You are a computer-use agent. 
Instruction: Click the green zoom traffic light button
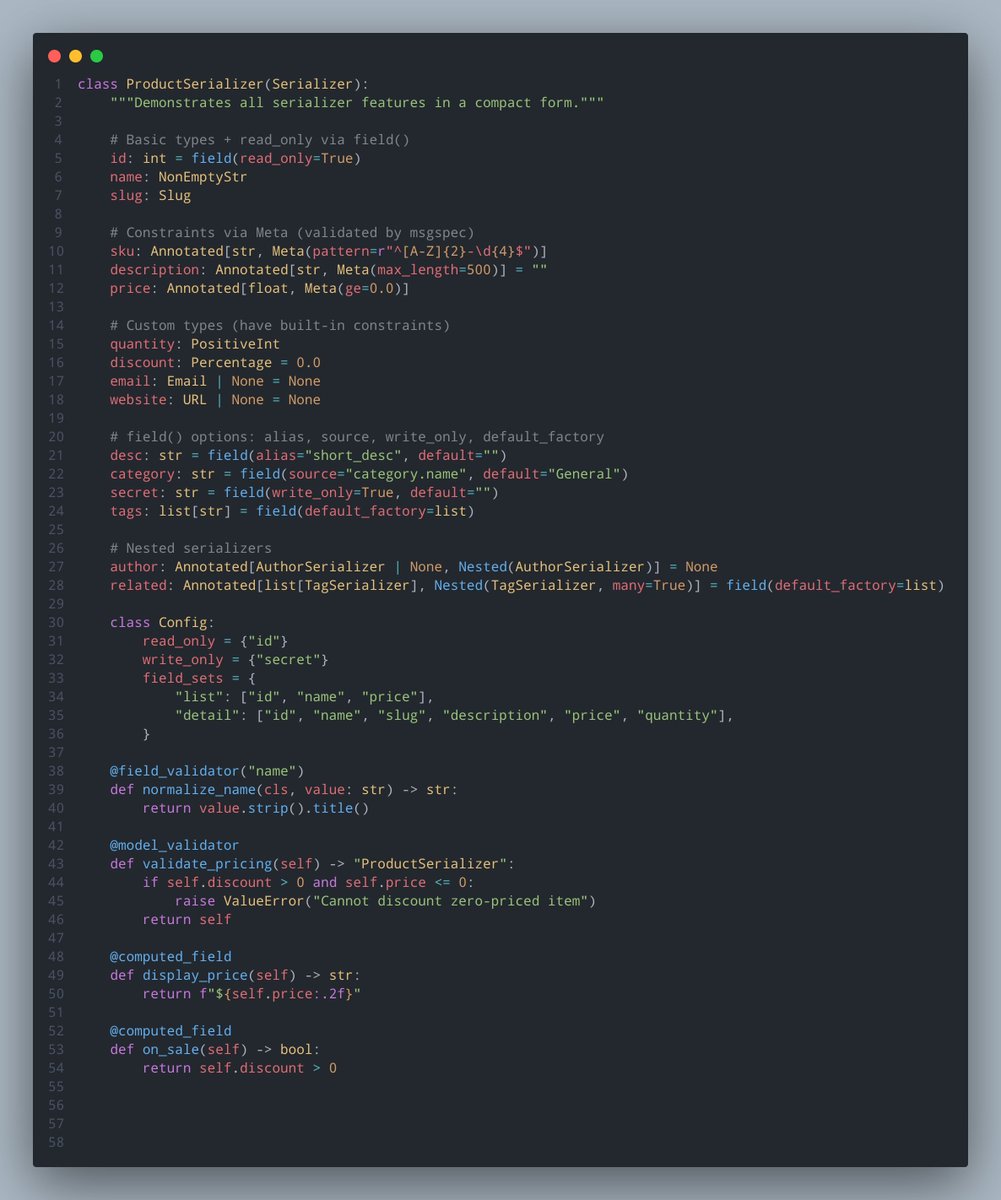pos(95,56)
